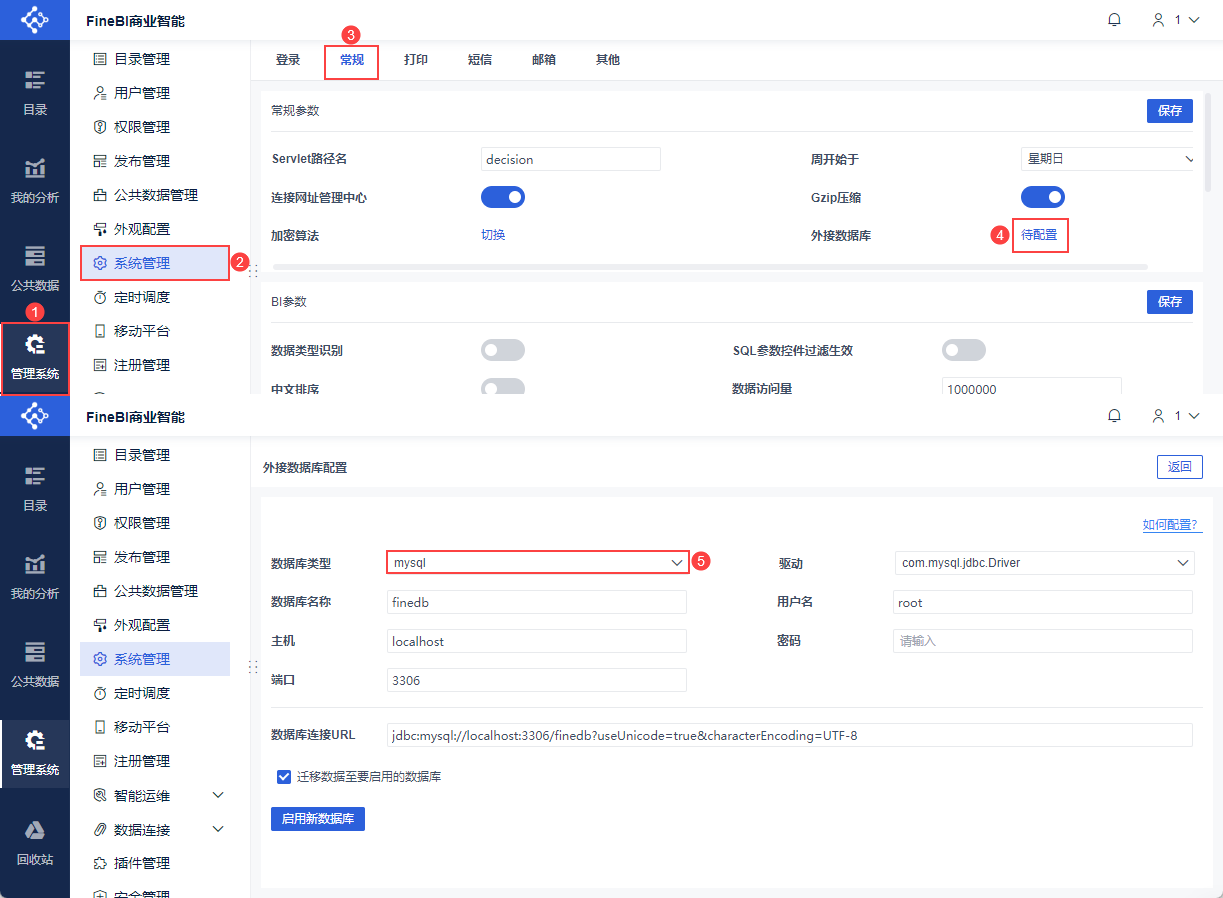Open 公共数据管理 menu item on the 常规参数 screen

[155, 195]
